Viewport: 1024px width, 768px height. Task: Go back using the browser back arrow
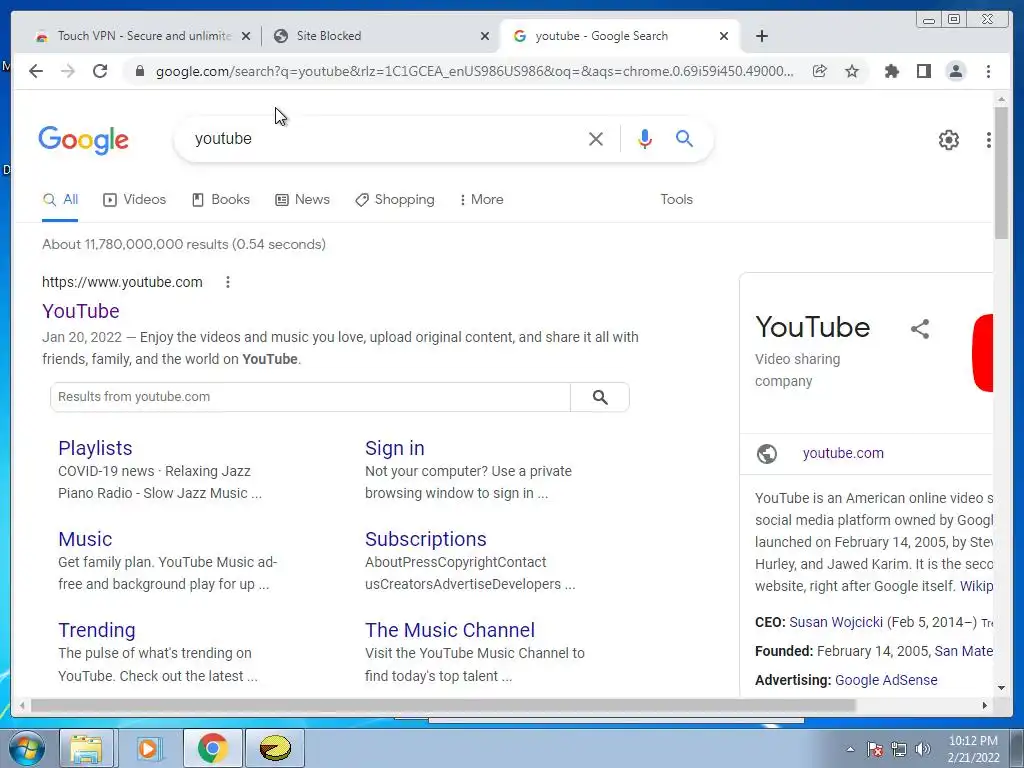pyautogui.click(x=36, y=71)
